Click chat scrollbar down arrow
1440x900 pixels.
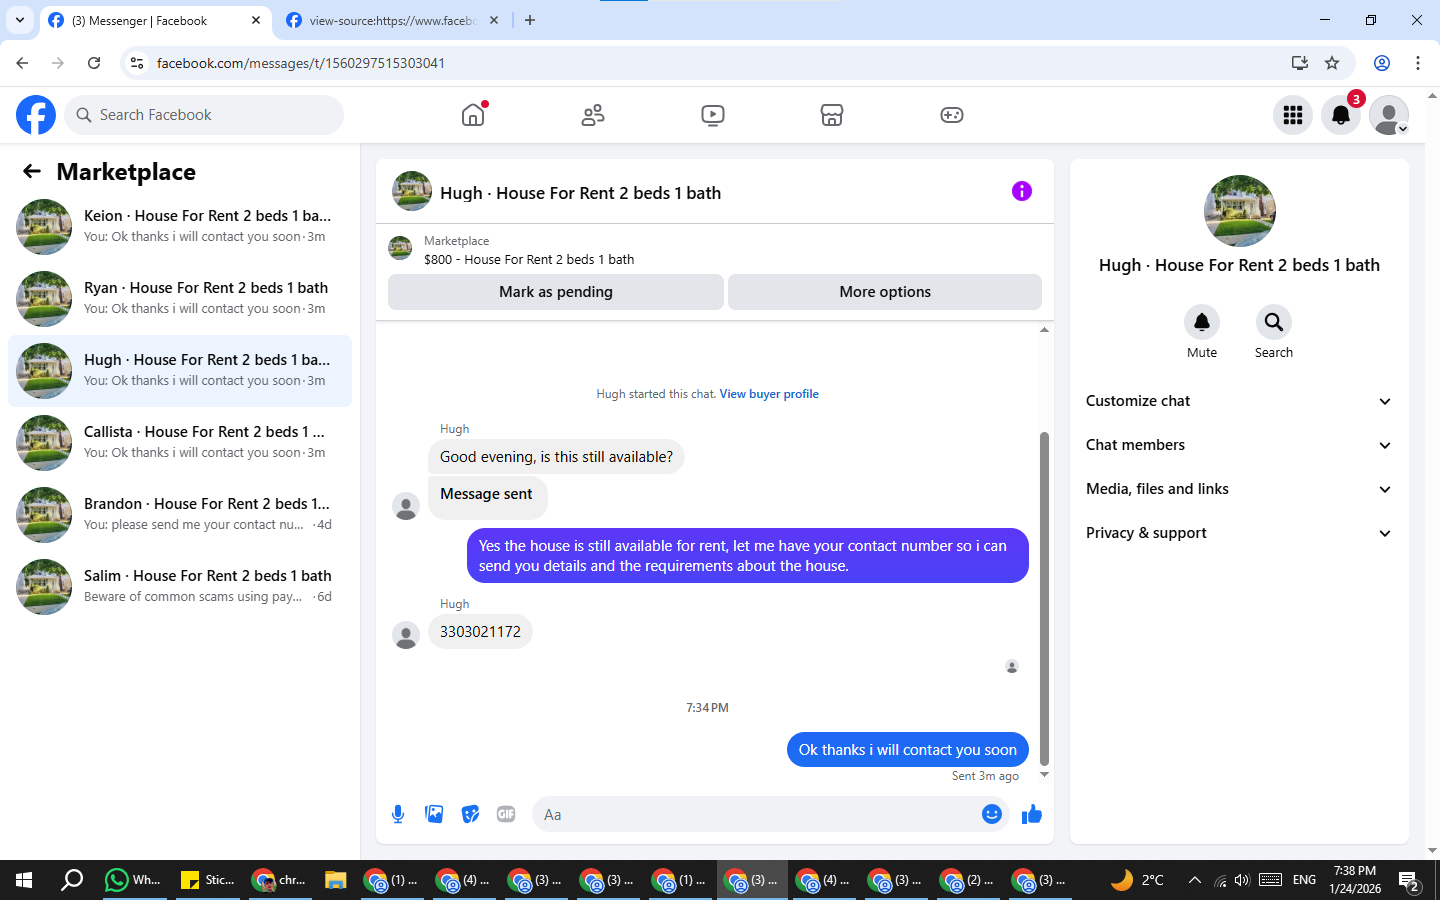[x=1044, y=775]
